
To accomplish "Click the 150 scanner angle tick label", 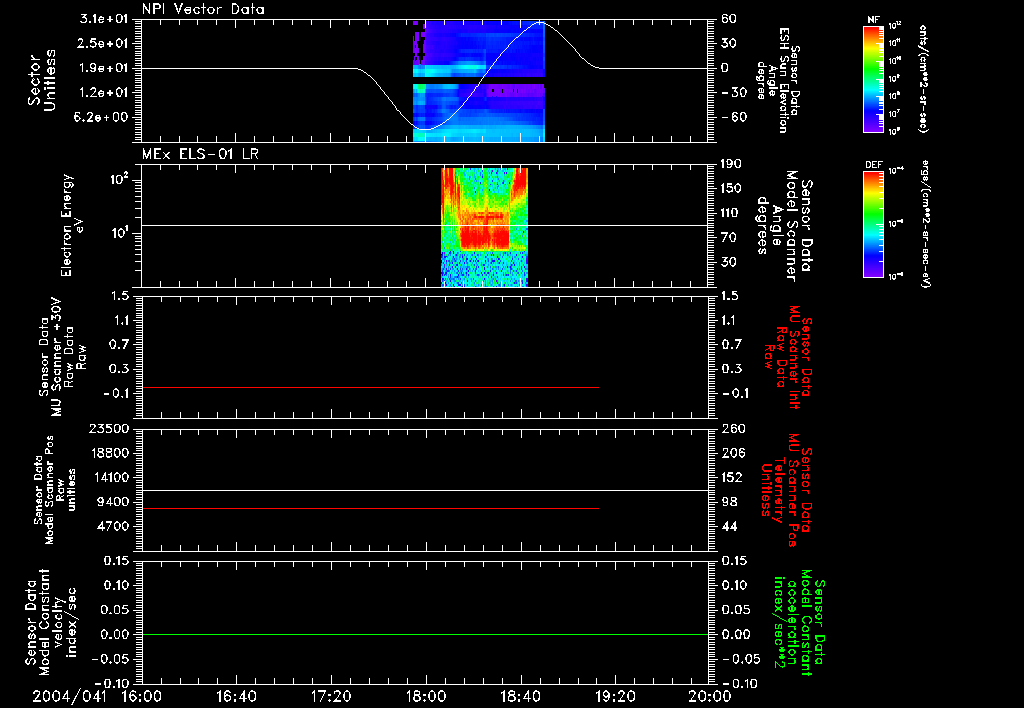I will point(732,188).
